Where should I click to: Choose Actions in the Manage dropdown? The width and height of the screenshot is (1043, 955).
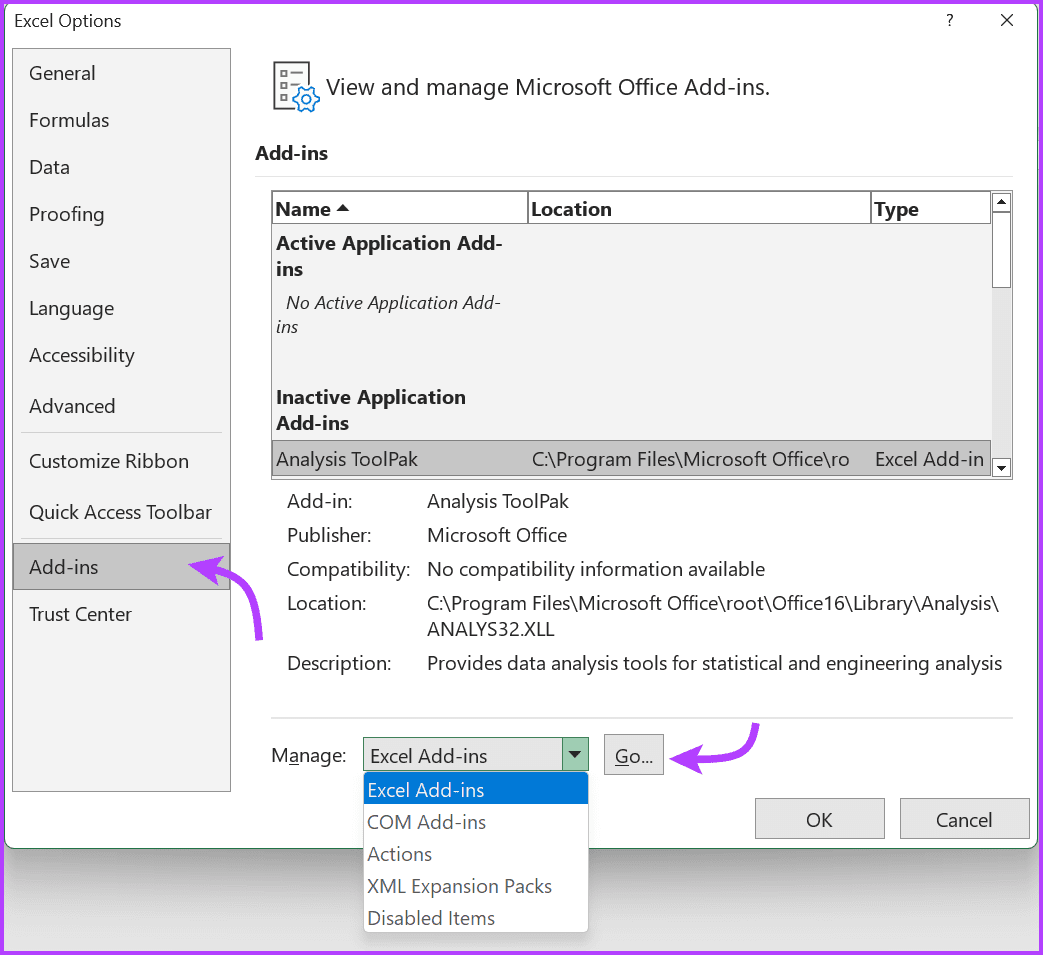point(399,854)
